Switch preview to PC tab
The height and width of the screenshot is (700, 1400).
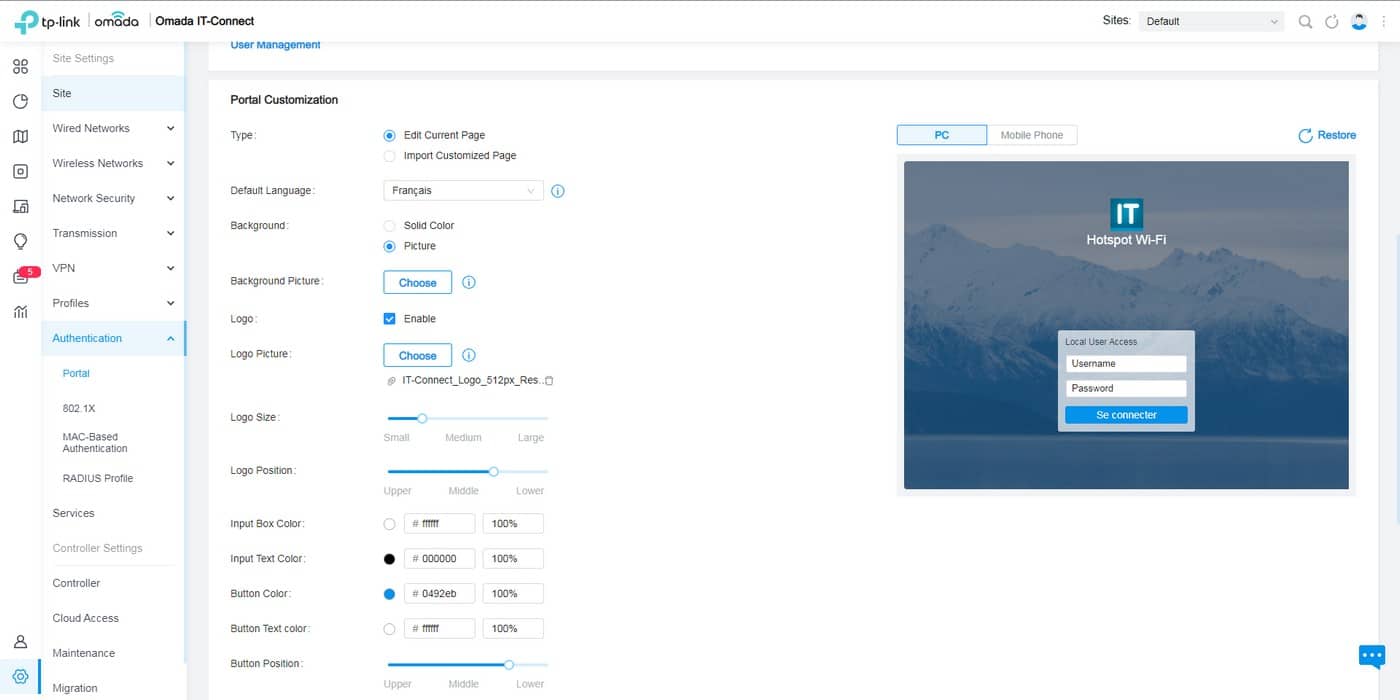[x=942, y=135]
